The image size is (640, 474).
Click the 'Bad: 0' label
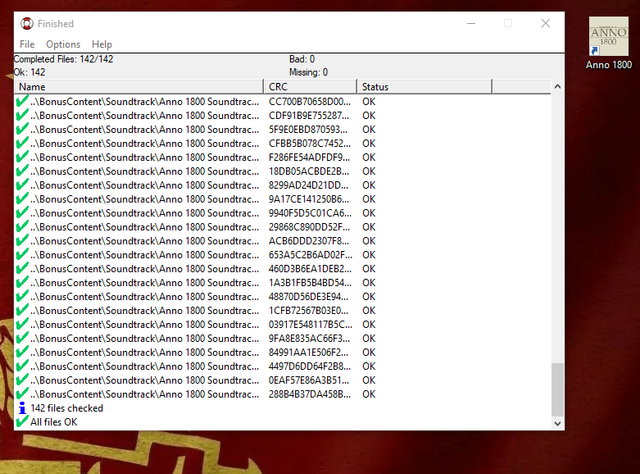(302, 59)
